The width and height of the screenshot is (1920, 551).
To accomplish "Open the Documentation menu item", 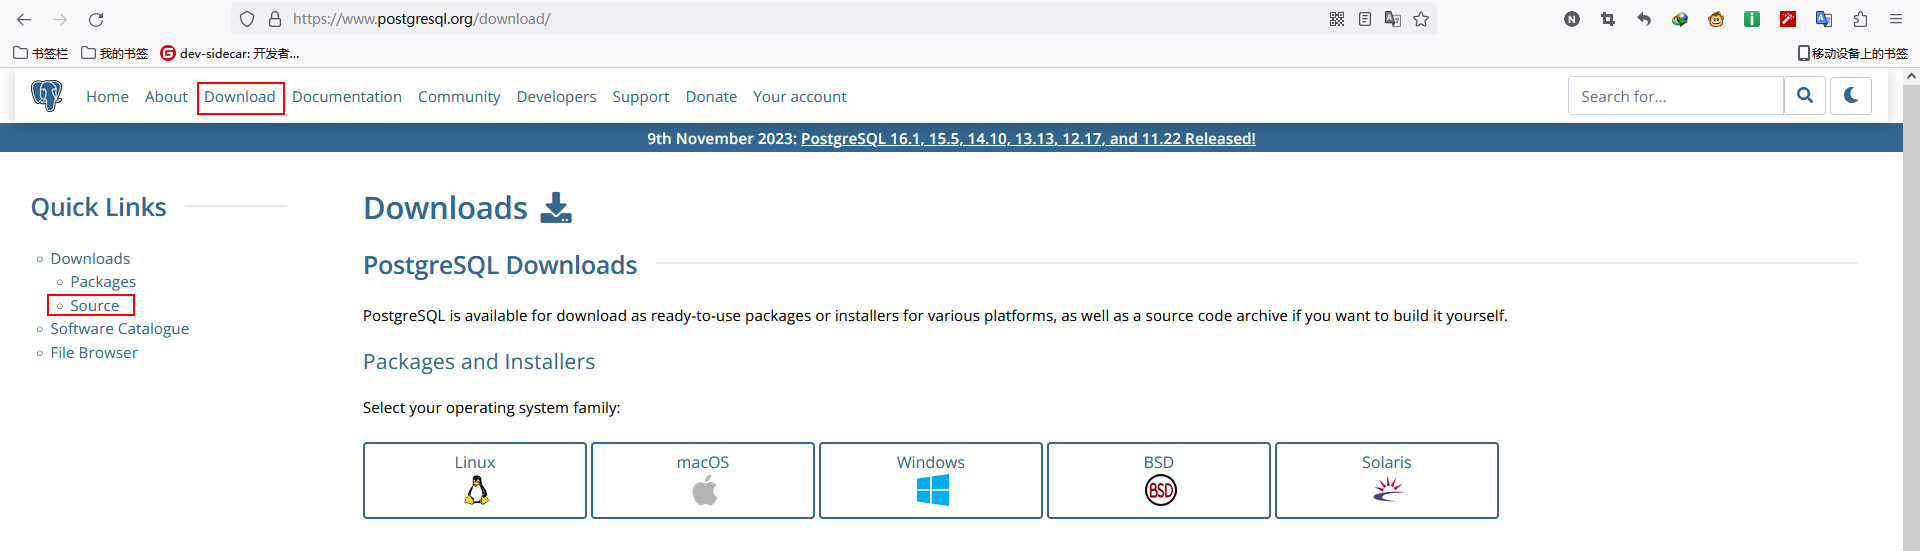I will pos(347,97).
